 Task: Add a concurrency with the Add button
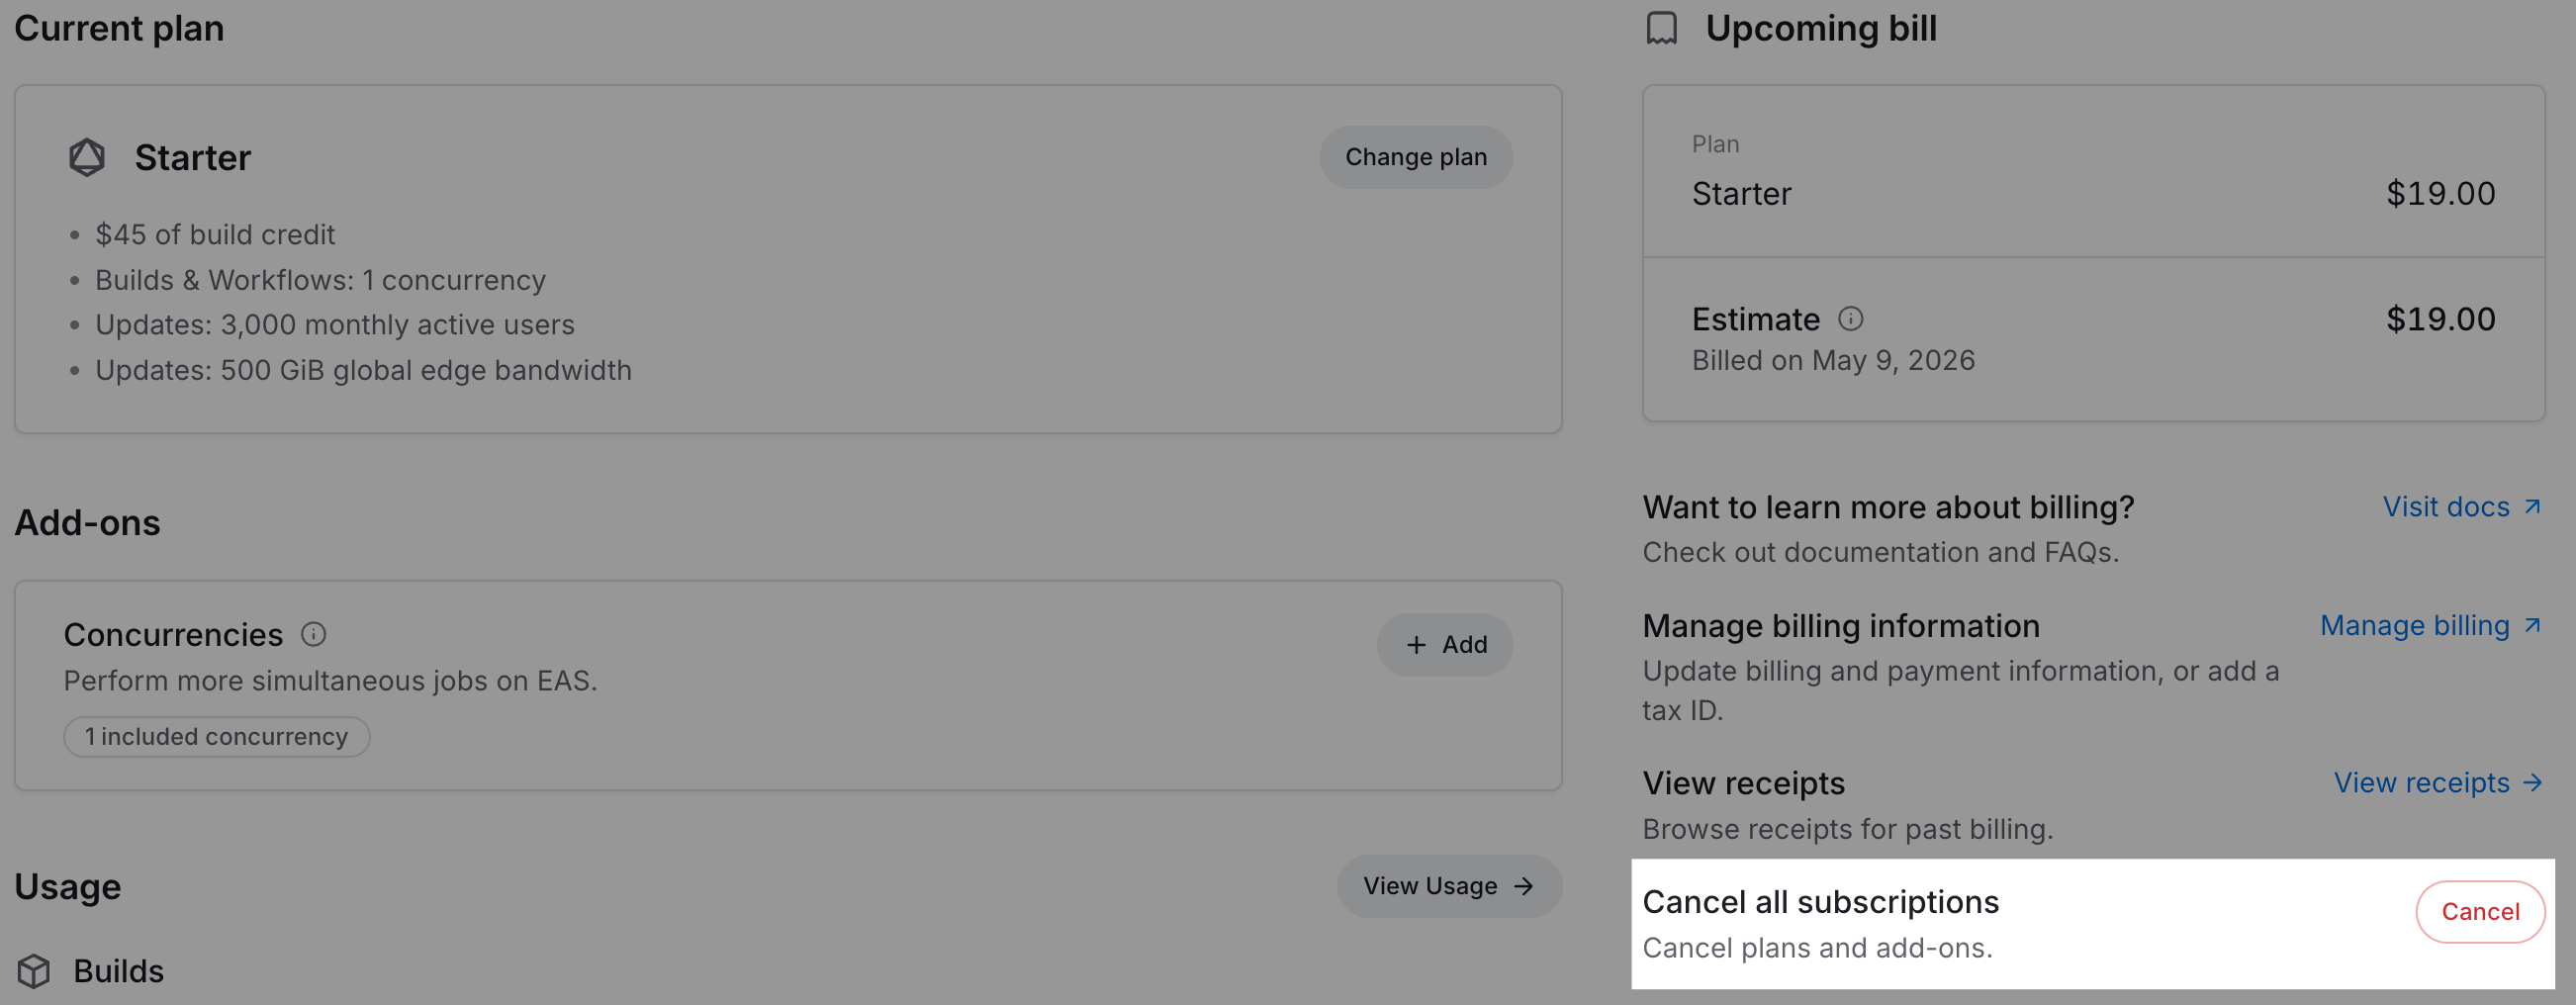pyautogui.click(x=1444, y=645)
